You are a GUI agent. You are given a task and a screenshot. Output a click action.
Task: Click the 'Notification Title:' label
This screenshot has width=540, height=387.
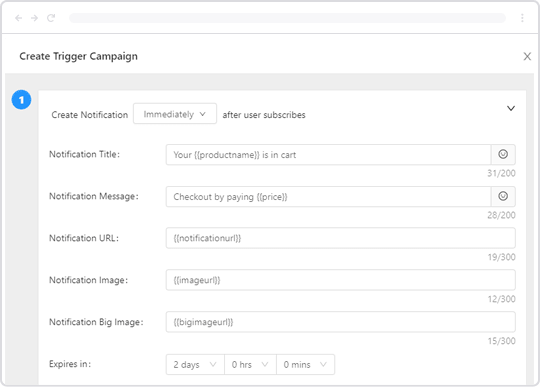coord(84,154)
